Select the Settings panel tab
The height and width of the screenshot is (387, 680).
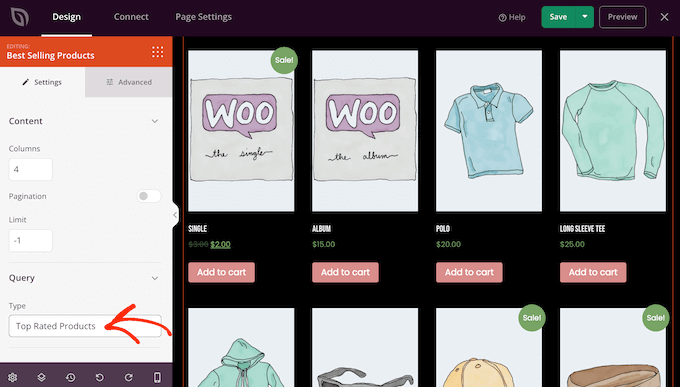click(42, 82)
